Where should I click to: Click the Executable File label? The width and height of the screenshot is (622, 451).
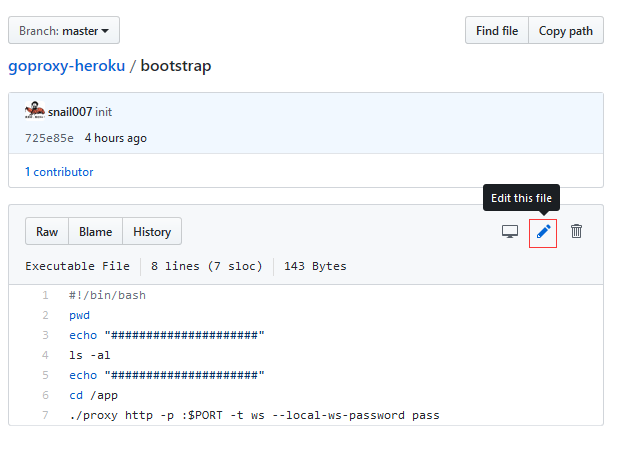(77, 266)
